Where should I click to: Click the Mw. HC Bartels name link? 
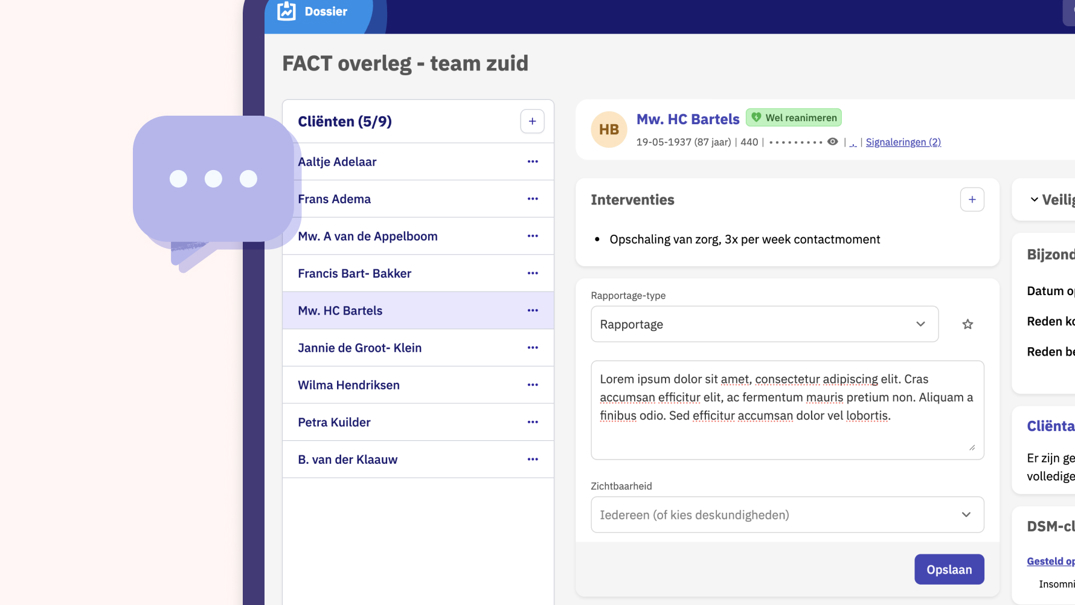(687, 119)
